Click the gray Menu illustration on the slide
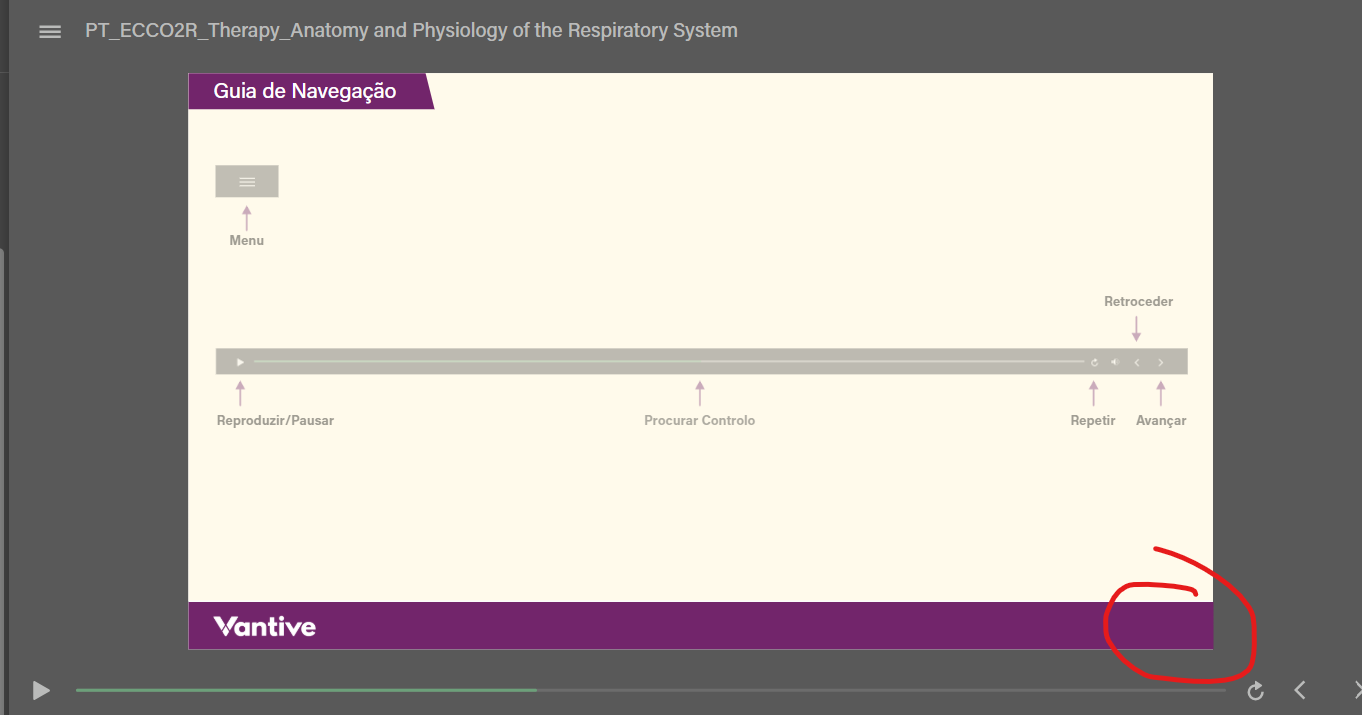The image size is (1362, 715). point(247,181)
